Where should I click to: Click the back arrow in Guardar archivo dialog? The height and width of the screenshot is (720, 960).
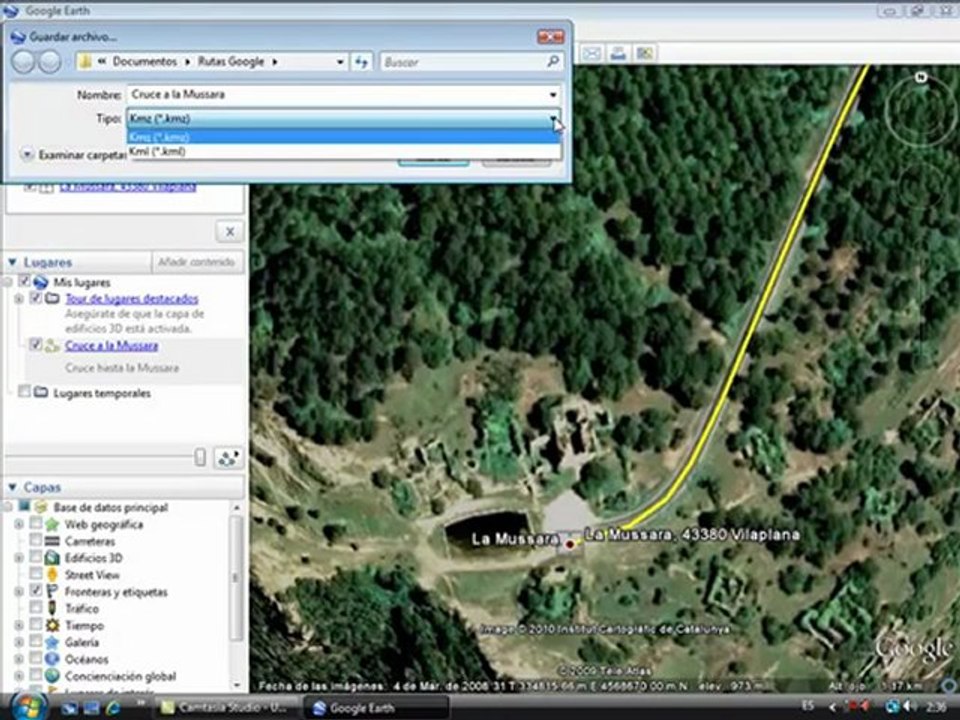(x=23, y=62)
